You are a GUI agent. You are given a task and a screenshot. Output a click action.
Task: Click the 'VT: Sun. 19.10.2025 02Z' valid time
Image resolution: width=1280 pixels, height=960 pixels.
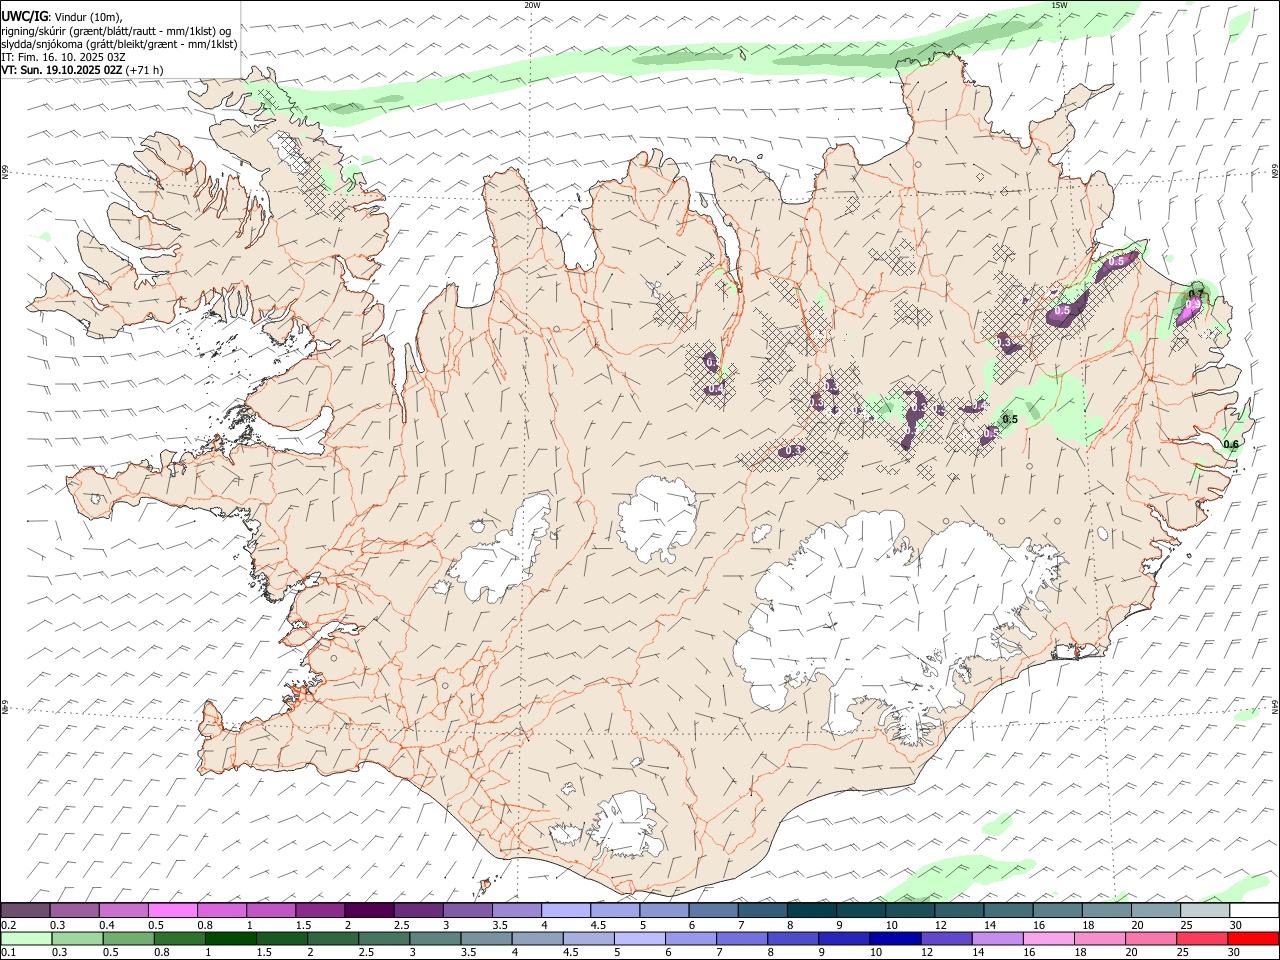[62, 70]
